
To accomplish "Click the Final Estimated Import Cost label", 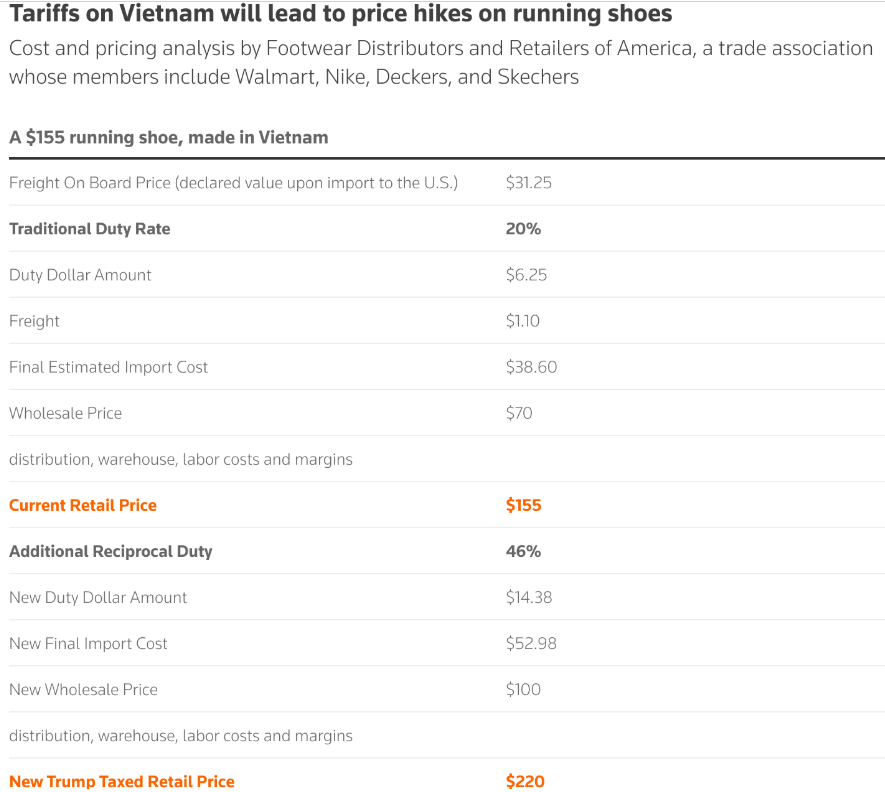I will [108, 367].
